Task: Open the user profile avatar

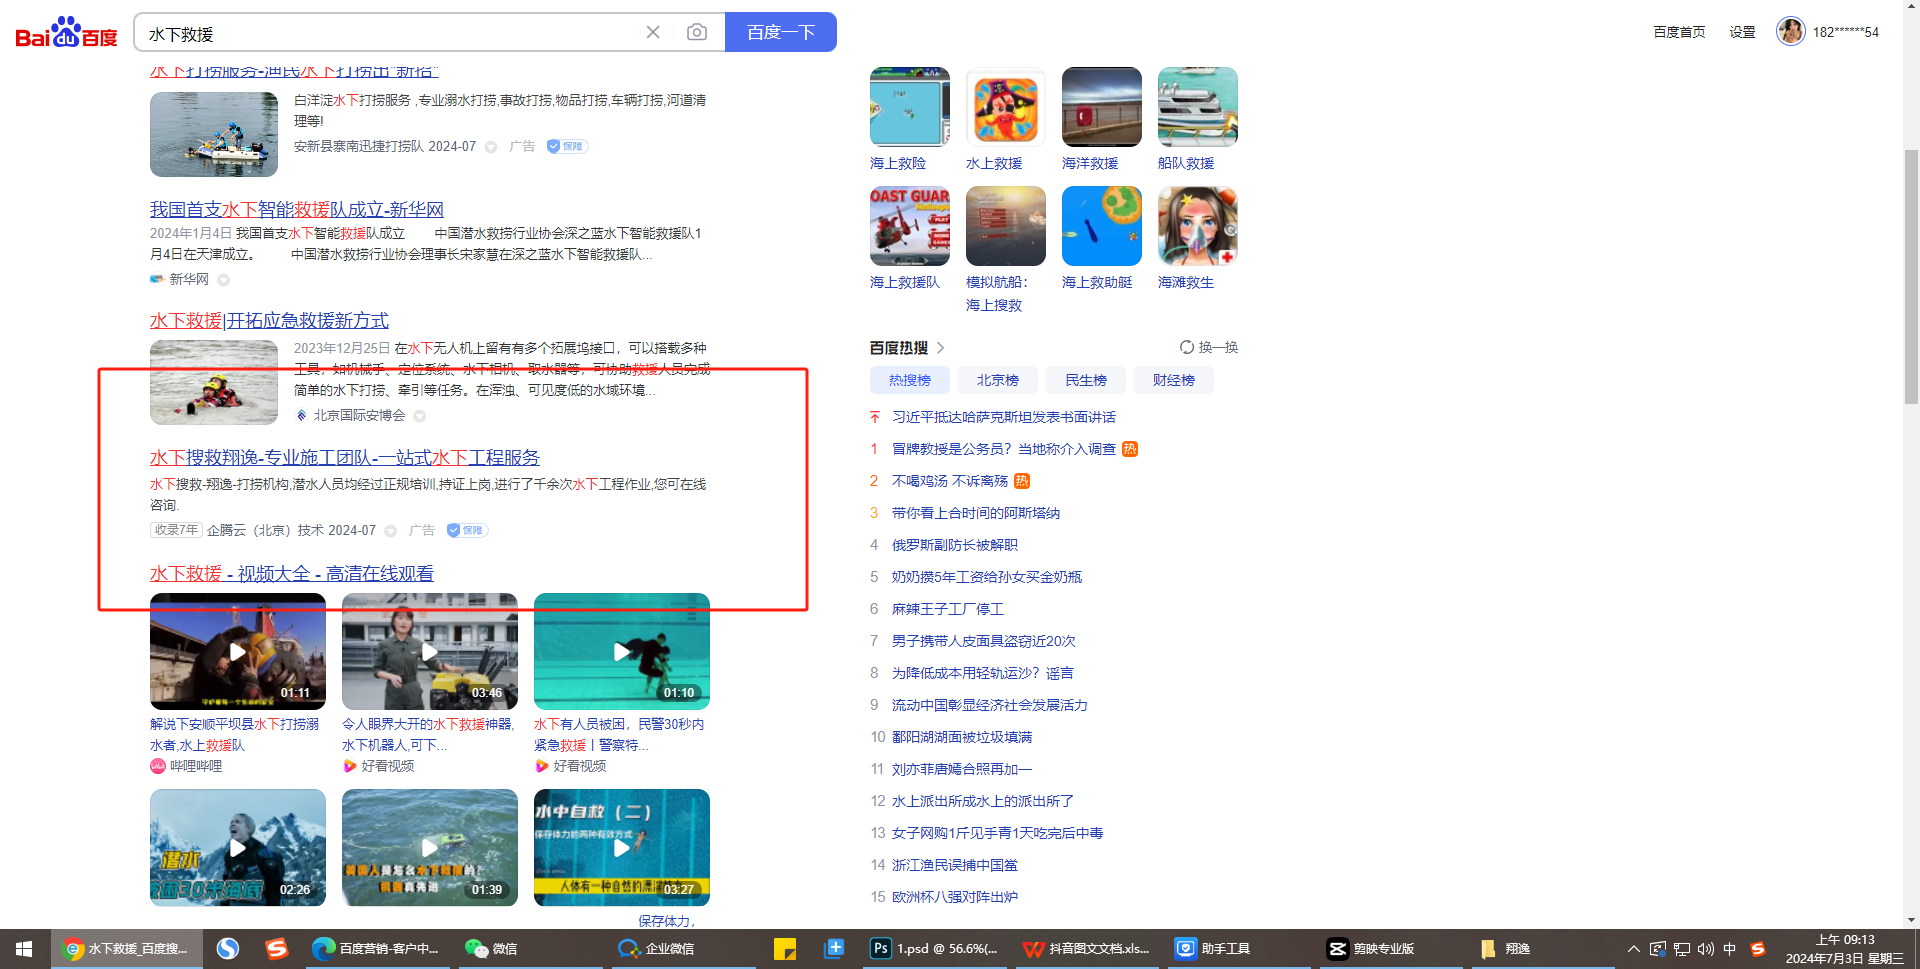Action: pos(1790,32)
